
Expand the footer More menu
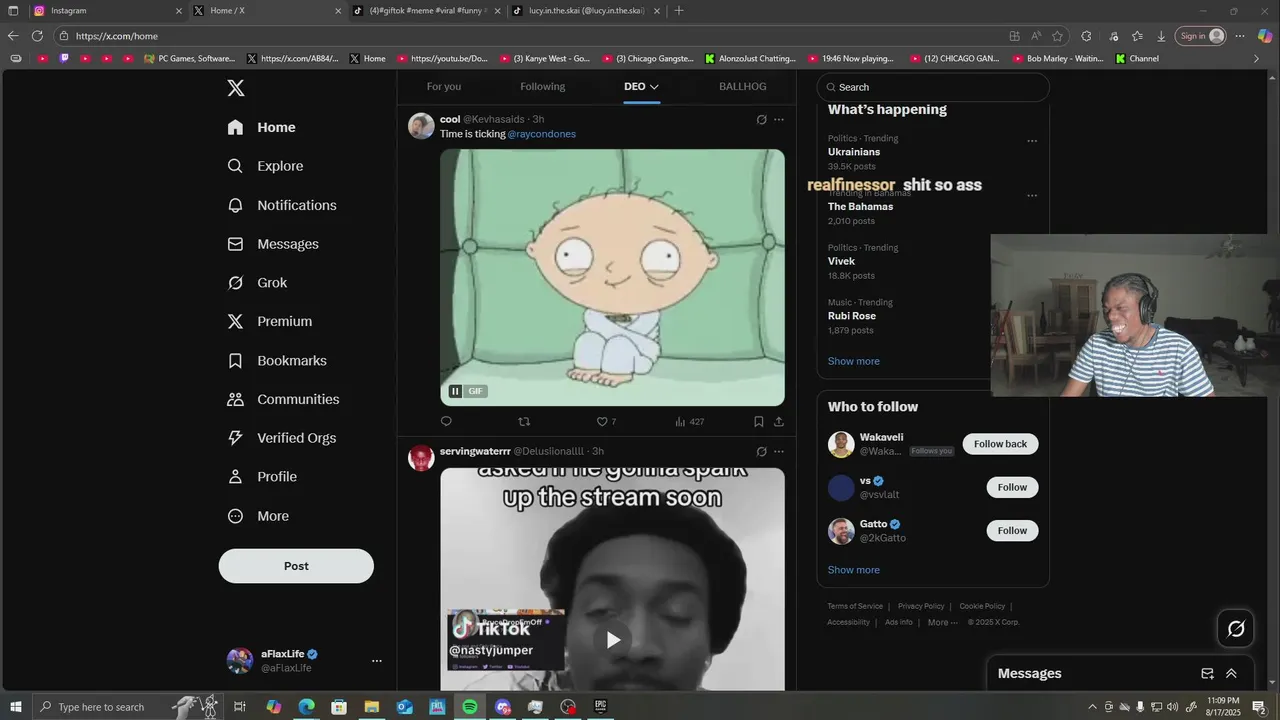(942, 622)
